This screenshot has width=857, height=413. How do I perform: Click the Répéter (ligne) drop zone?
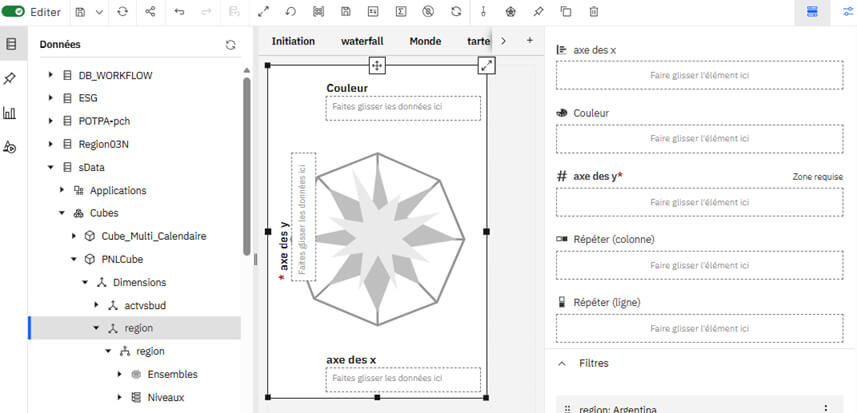[700, 329]
